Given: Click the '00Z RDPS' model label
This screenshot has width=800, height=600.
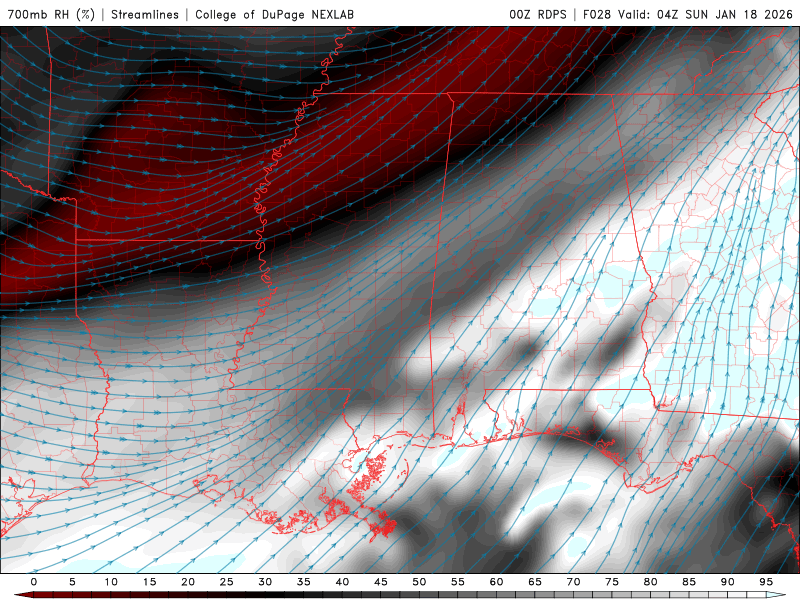Looking at the screenshot, I should coord(538,14).
